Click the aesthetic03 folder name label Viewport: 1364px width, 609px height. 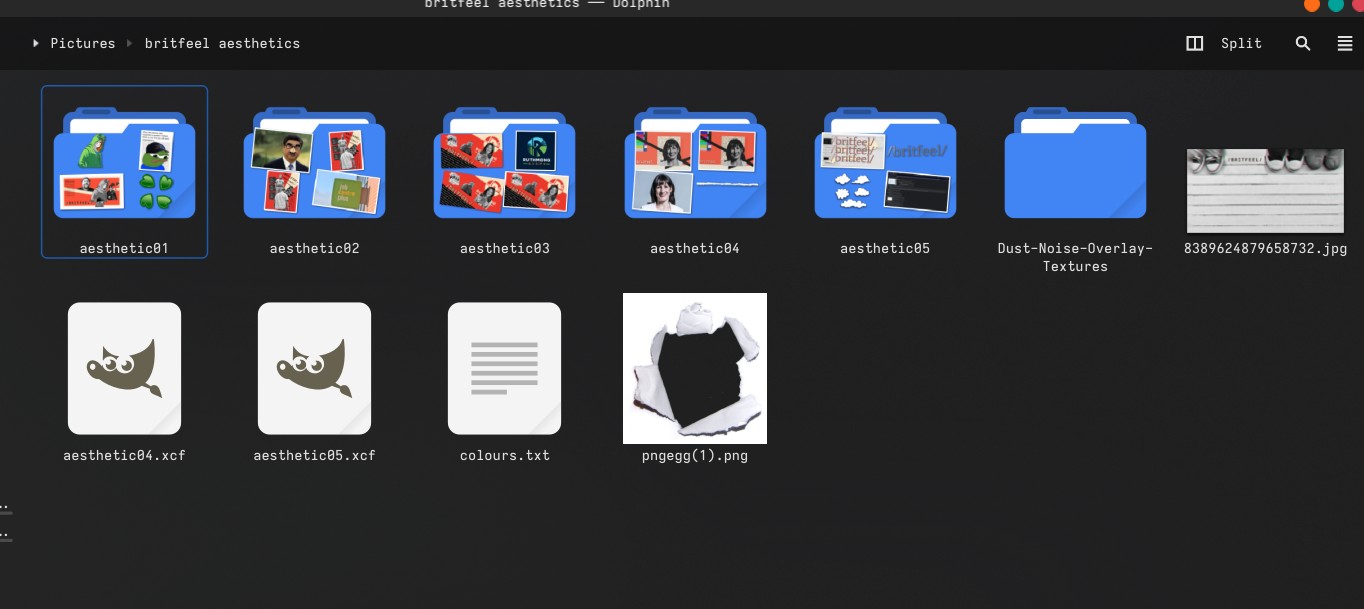[504, 248]
